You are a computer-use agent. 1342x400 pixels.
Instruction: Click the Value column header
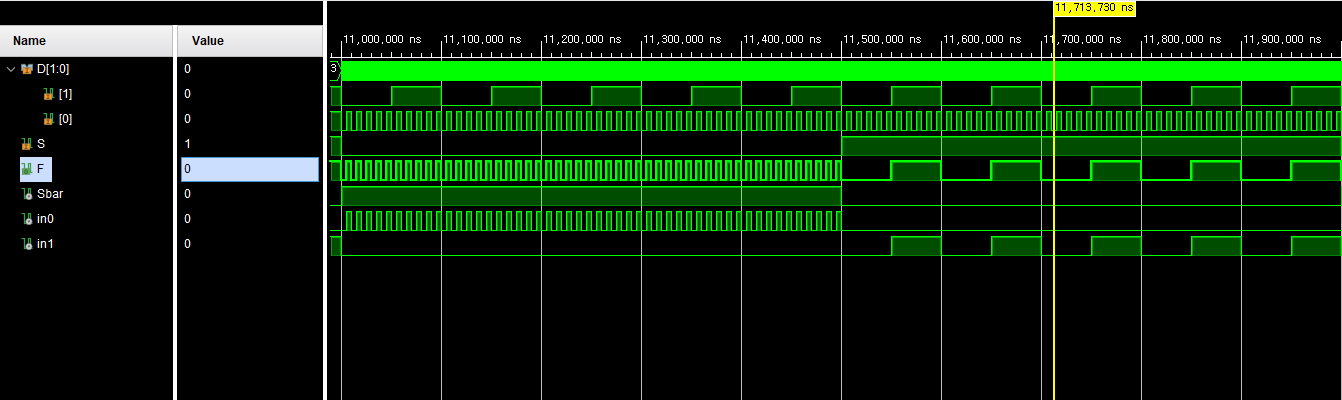pos(249,41)
